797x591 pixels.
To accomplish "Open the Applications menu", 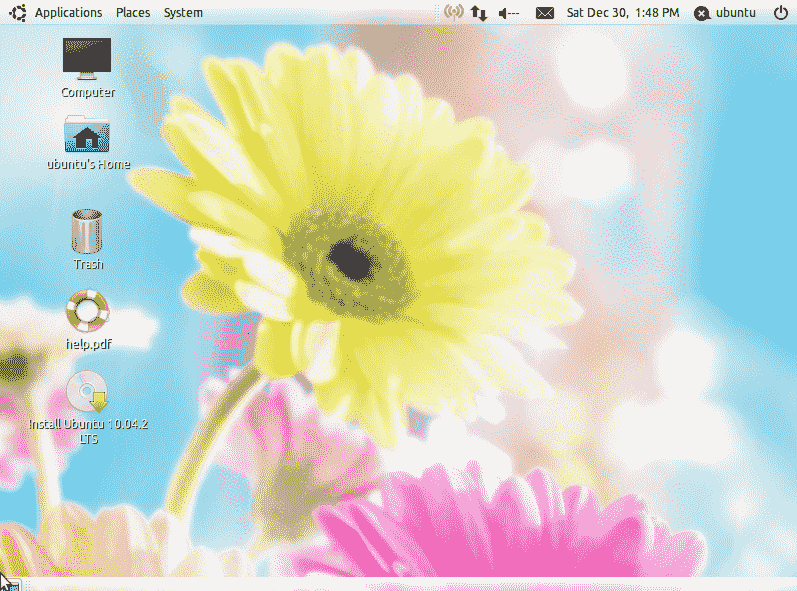I will point(68,13).
